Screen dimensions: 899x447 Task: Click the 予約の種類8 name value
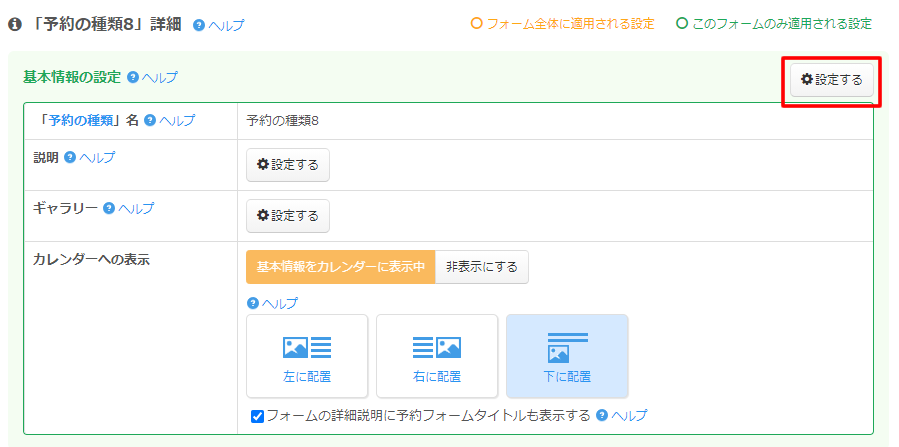[283, 121]
